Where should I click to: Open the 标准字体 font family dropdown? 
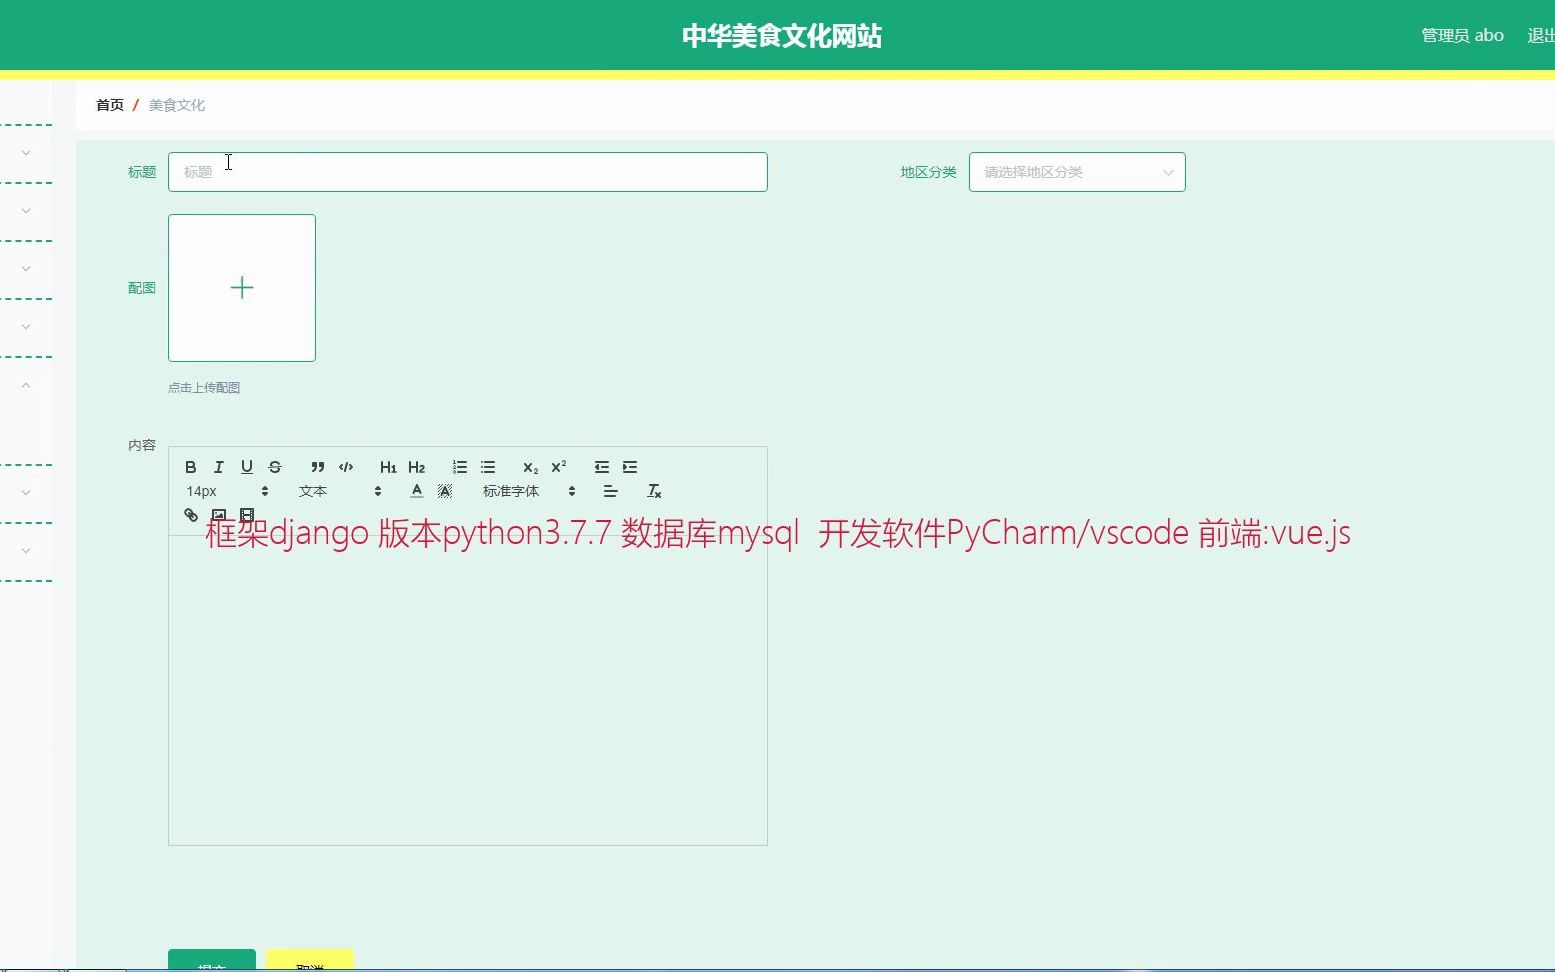(x=529, y=491)
